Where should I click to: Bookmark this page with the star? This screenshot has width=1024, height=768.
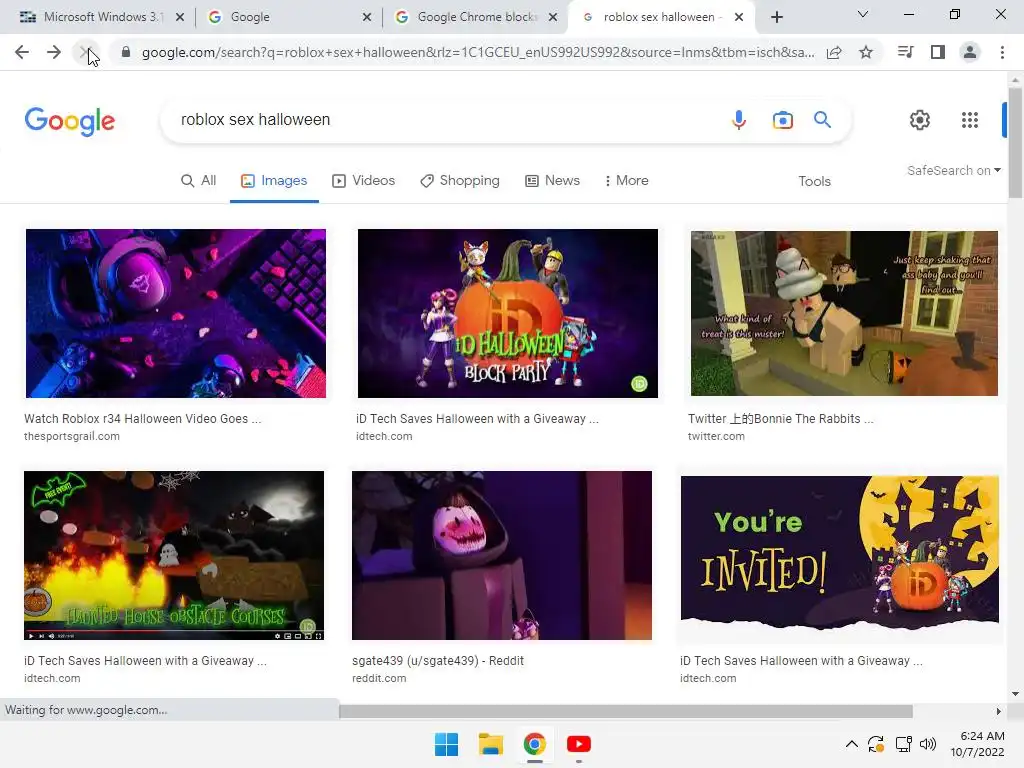tap(866, 52)
